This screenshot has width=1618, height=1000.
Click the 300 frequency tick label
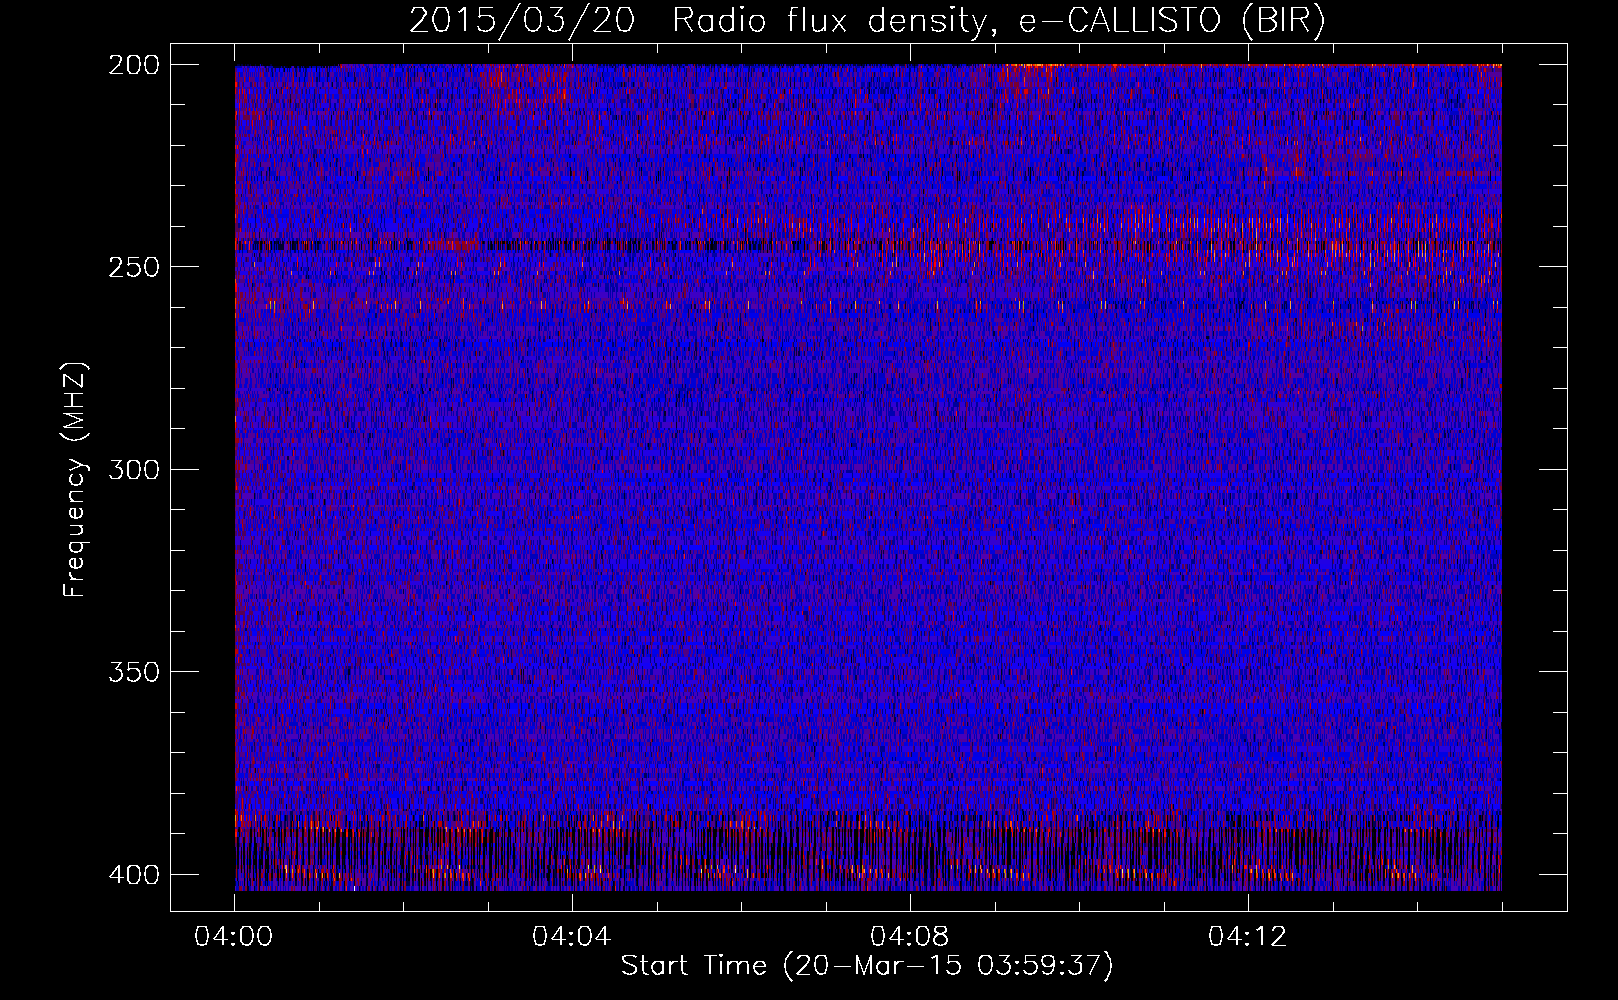coord(133,469)
